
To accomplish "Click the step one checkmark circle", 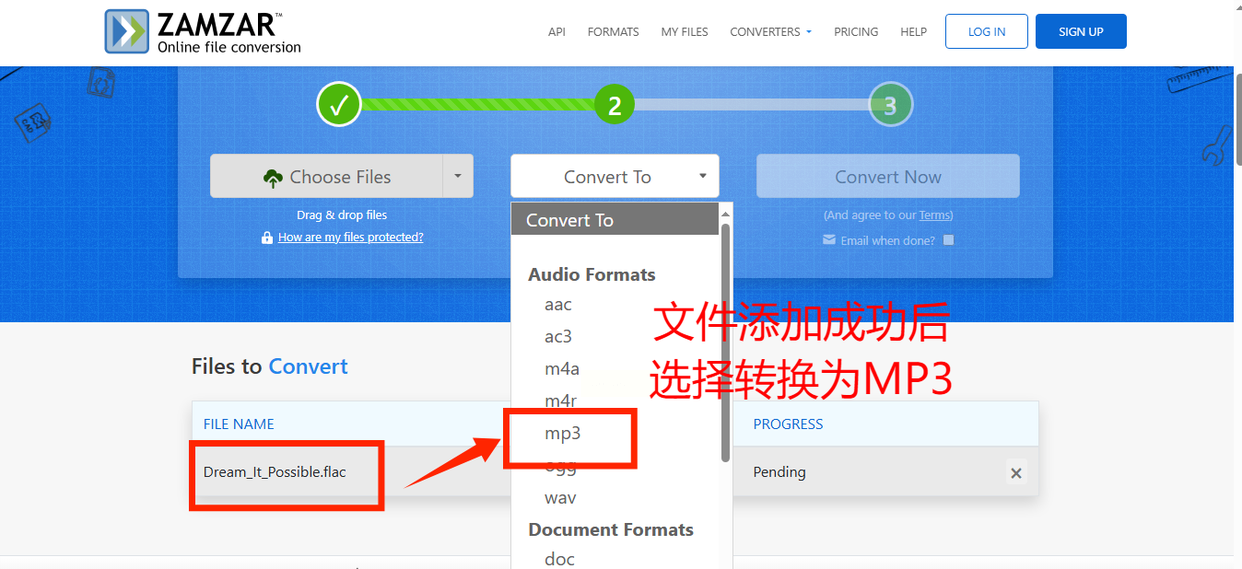I will 339,104.
